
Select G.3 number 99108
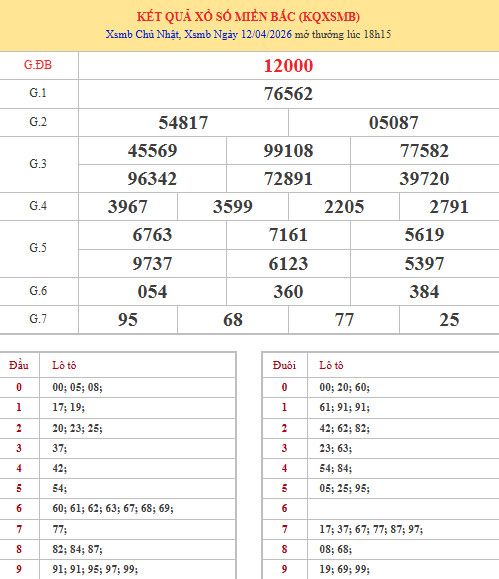coord(288,151)
